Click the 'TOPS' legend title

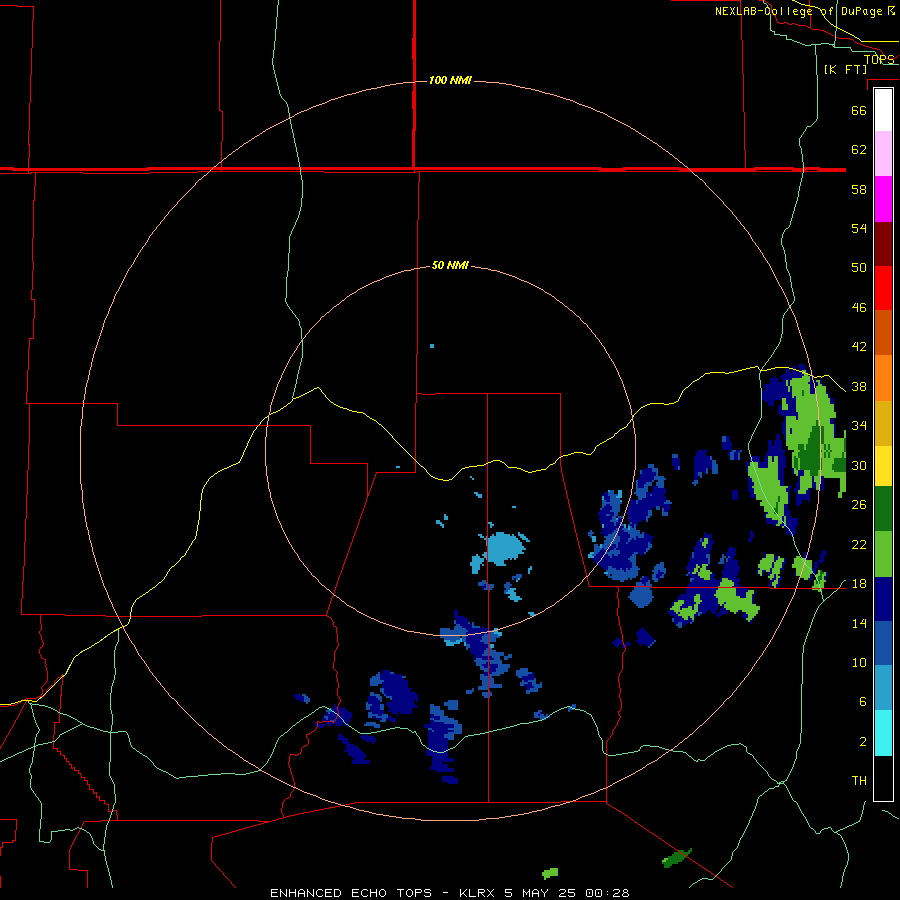879,59
